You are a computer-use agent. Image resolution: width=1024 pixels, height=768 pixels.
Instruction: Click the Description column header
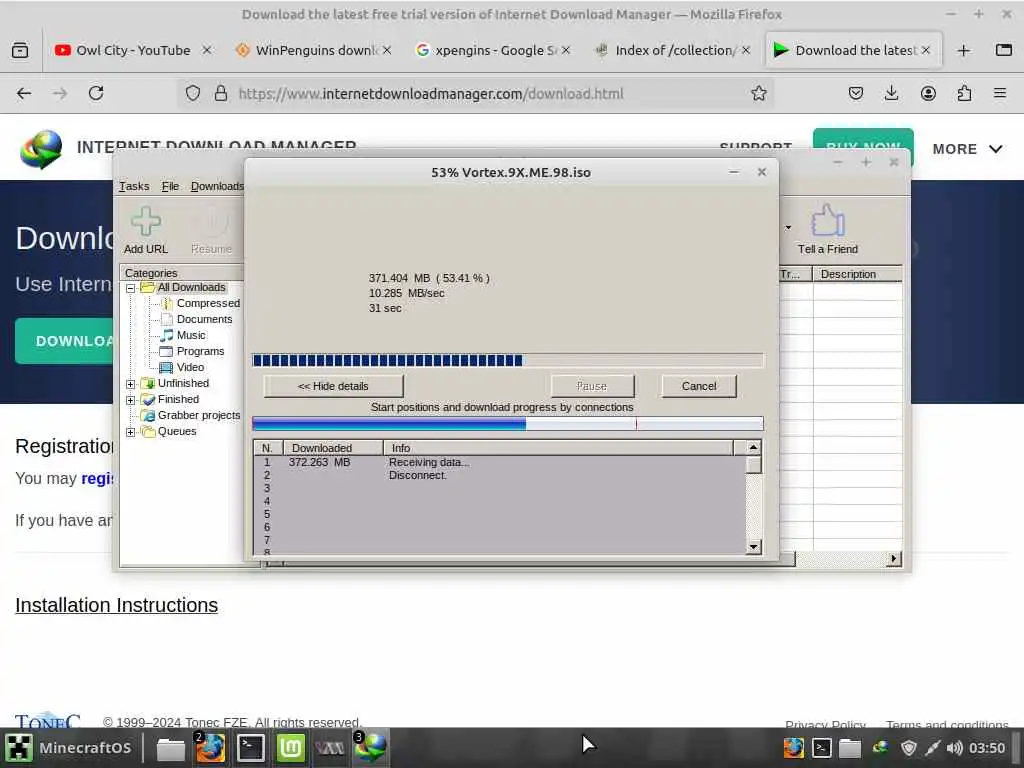click(857, 274)
